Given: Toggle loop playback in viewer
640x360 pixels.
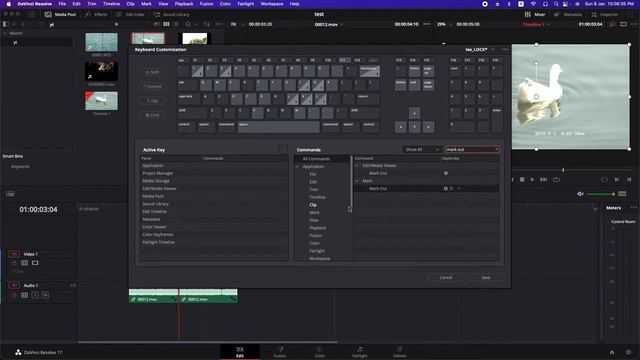Looking at the screenshot, I should [x=556, y=180].
